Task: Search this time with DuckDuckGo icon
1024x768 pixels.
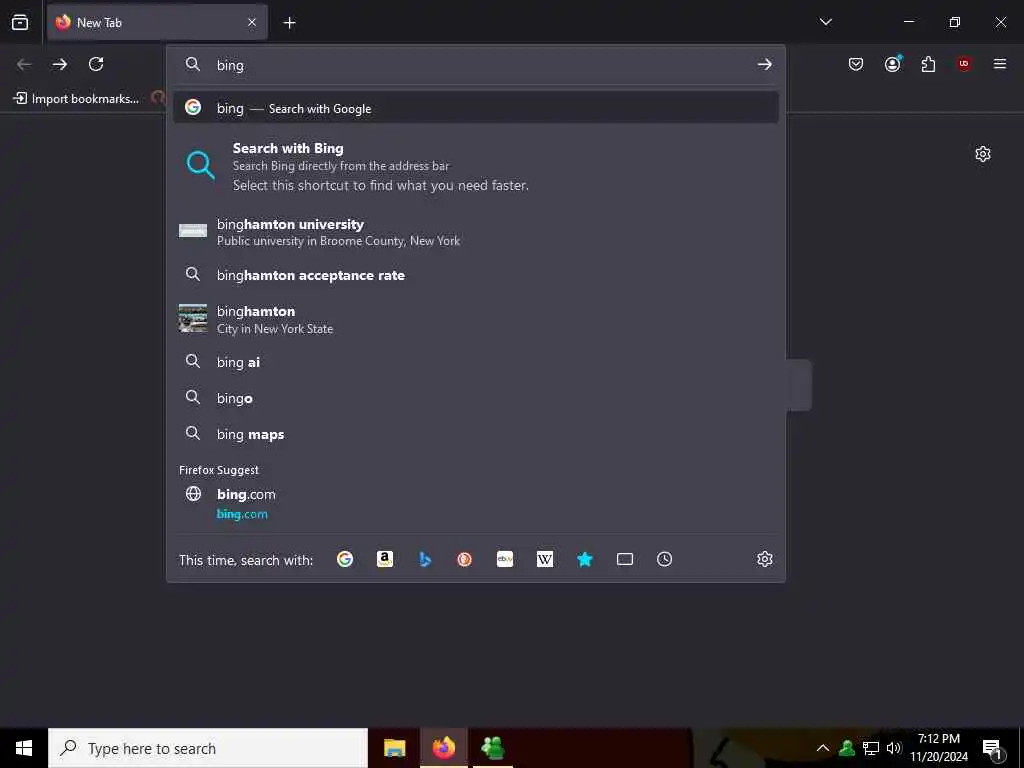Action: coord(464,559)
